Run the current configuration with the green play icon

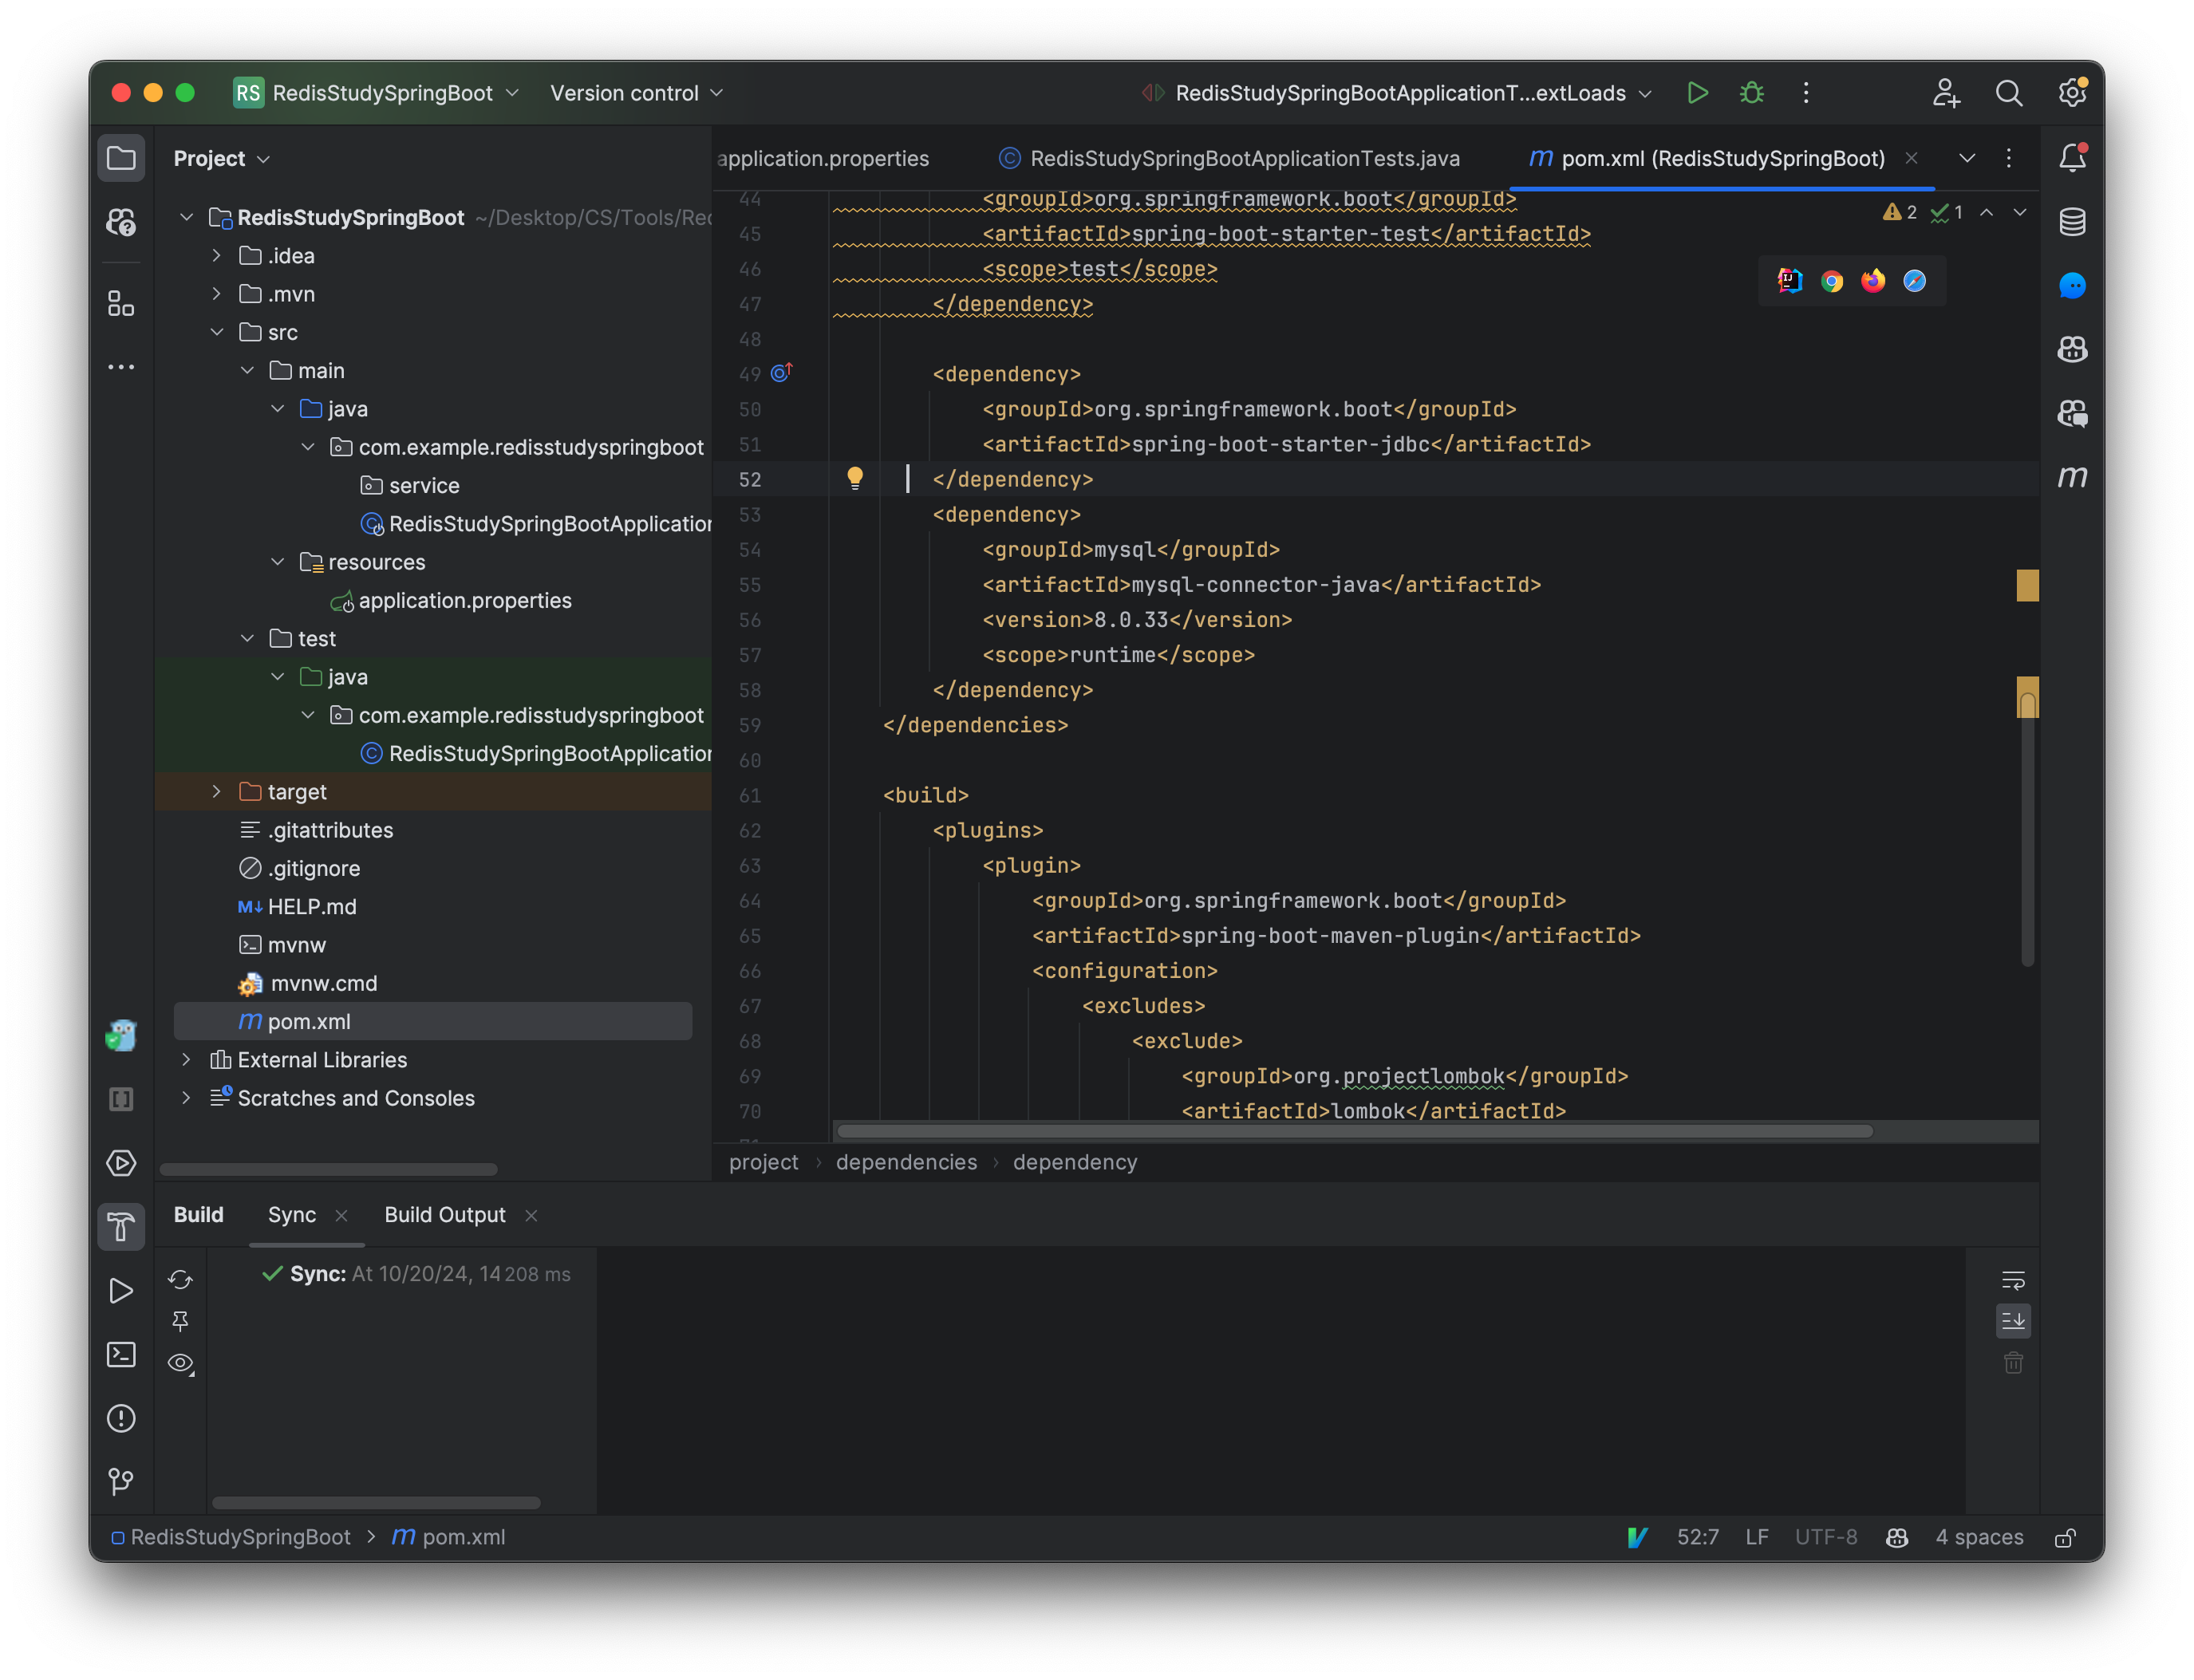click(x=1697, y=93)
